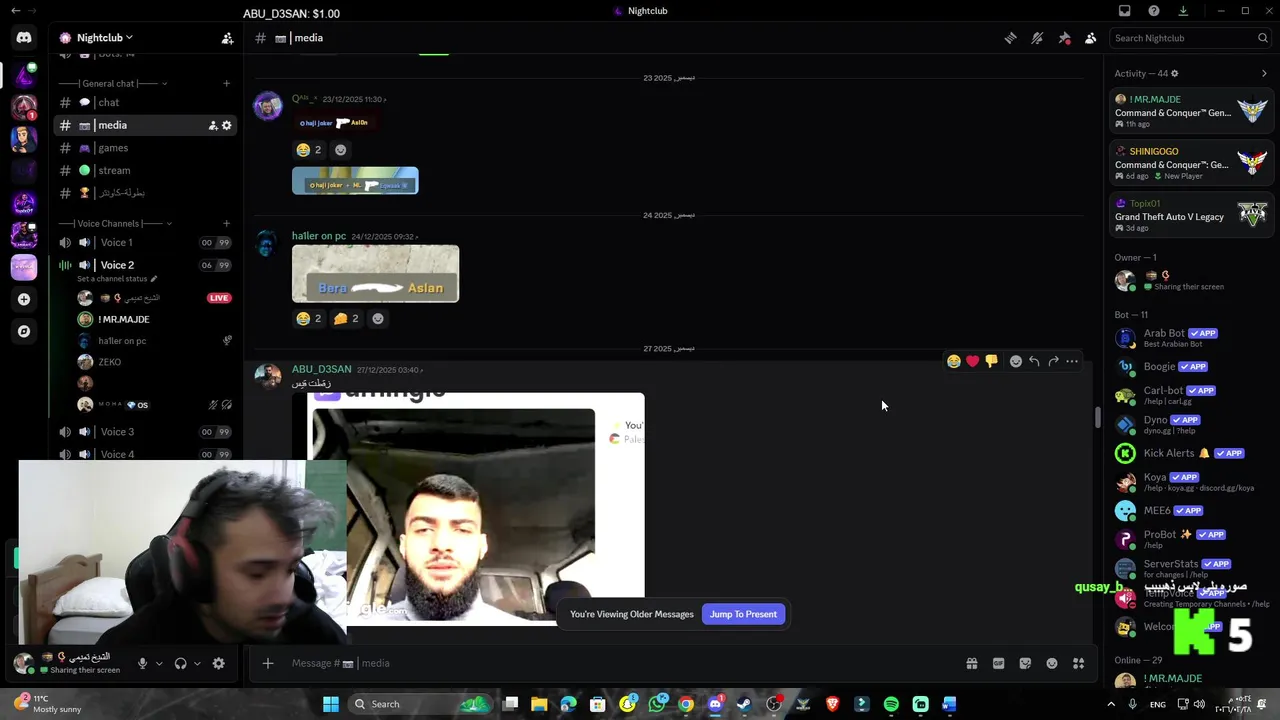
Task: Click plus attachment button in message bar
Action: coord(267,663)
